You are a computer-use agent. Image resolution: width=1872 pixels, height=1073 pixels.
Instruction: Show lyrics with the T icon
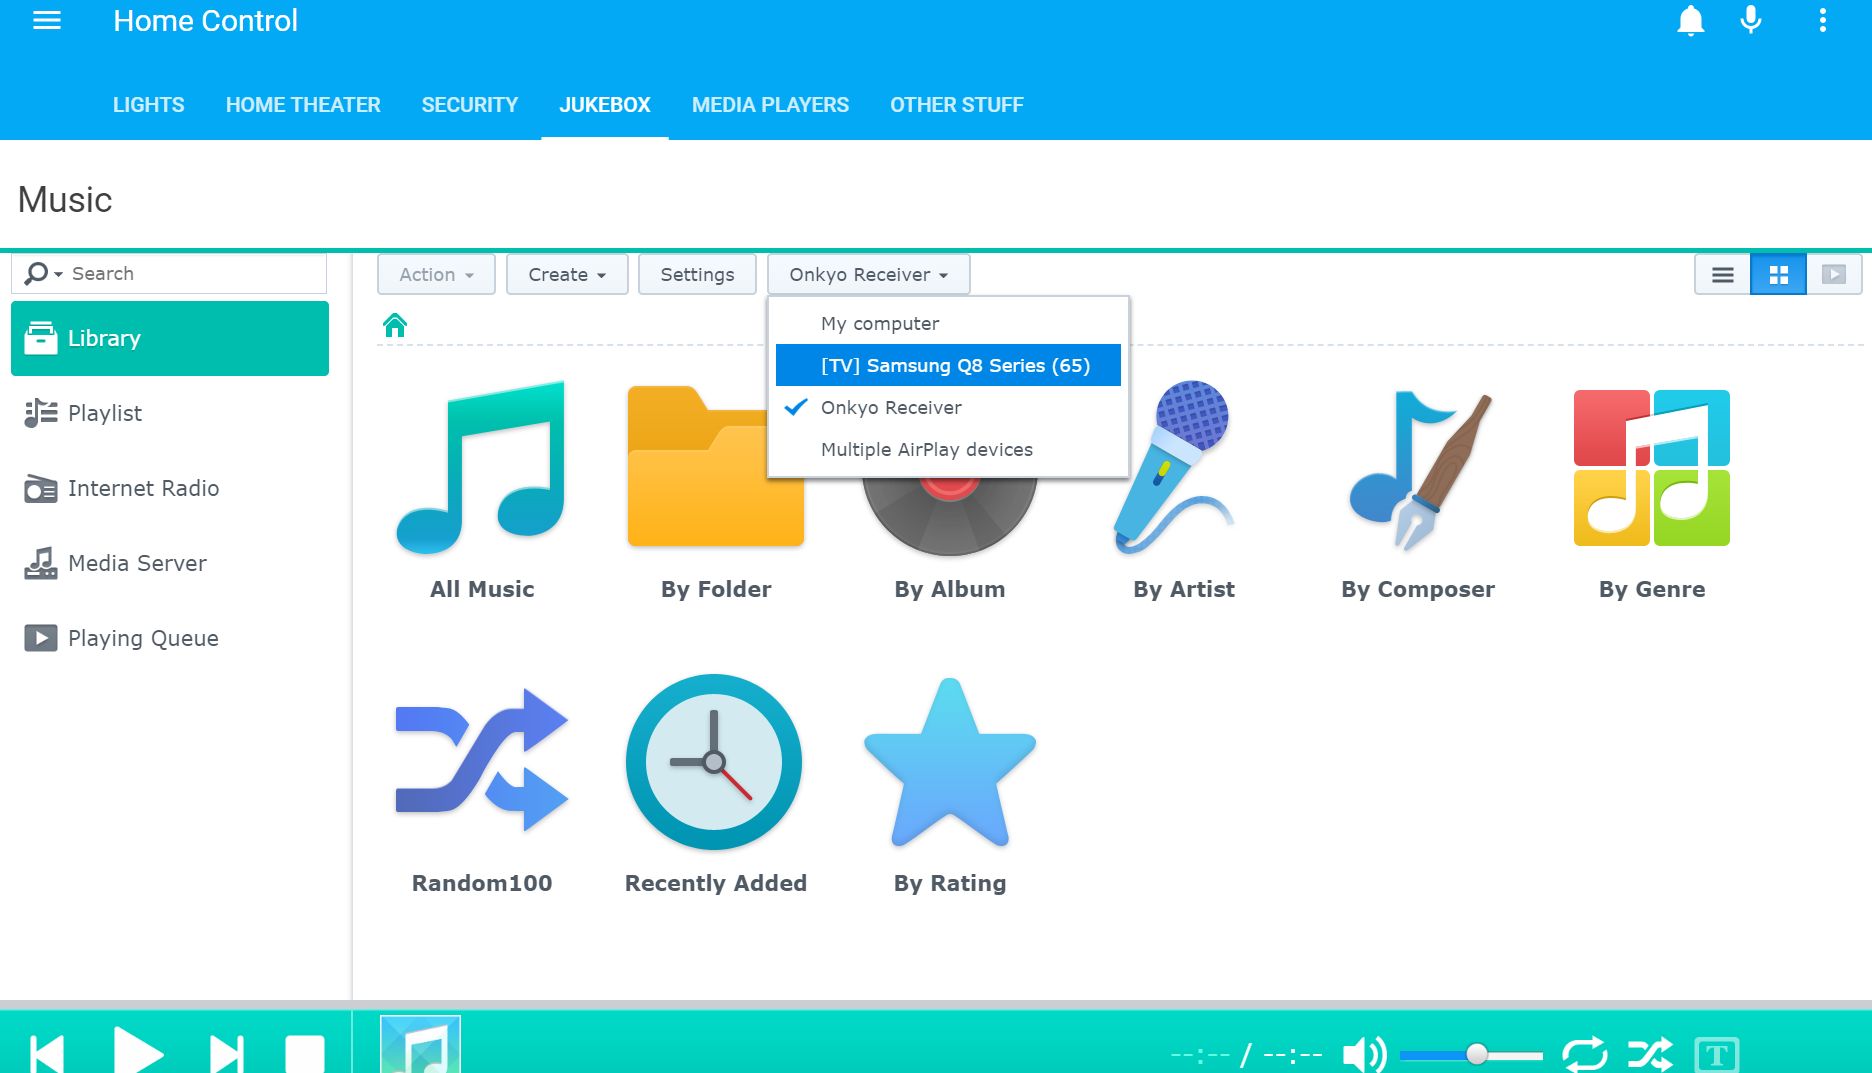1717,1055
